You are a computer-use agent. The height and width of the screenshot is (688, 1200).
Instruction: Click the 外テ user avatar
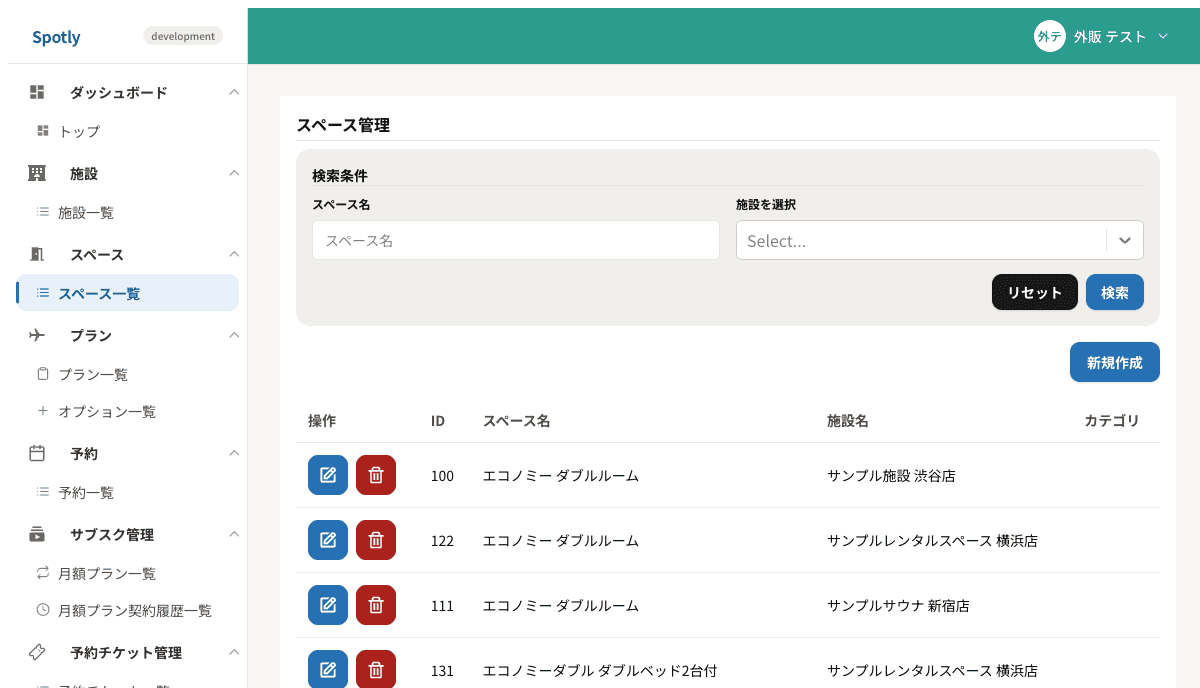click(1050, 36)
